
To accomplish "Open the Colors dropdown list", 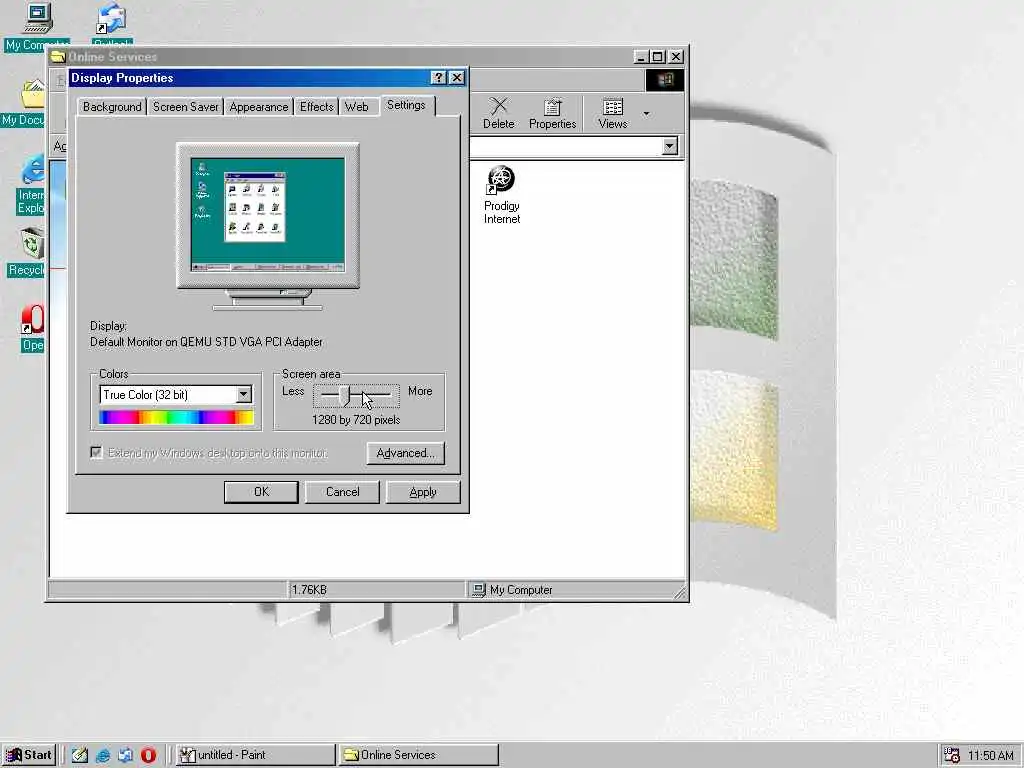I will [x=244, y=394].
